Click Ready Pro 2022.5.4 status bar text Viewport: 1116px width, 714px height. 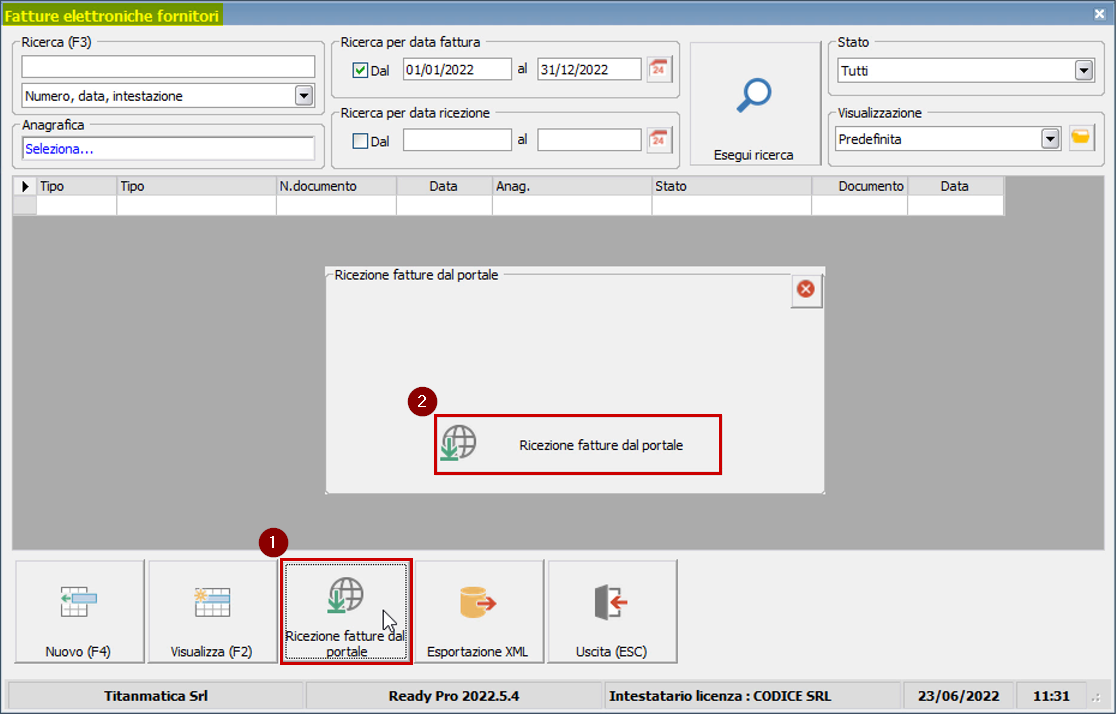[x=454, y=696]
